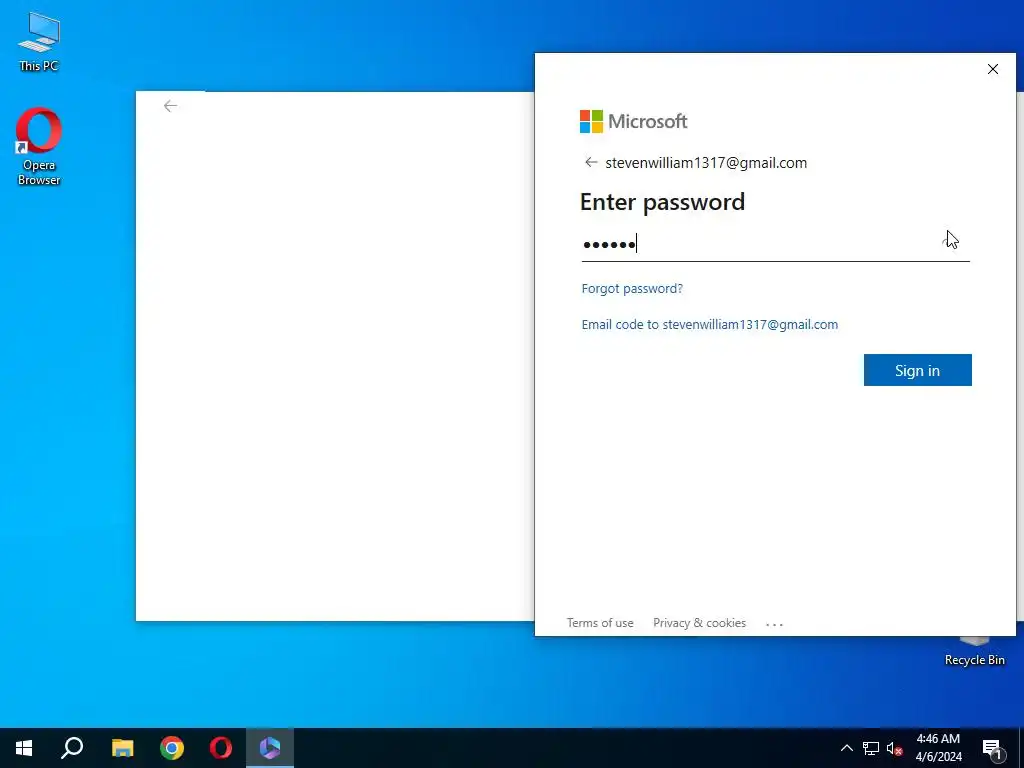
Task: Open the notification center icon
Action: tap(992, 748)
